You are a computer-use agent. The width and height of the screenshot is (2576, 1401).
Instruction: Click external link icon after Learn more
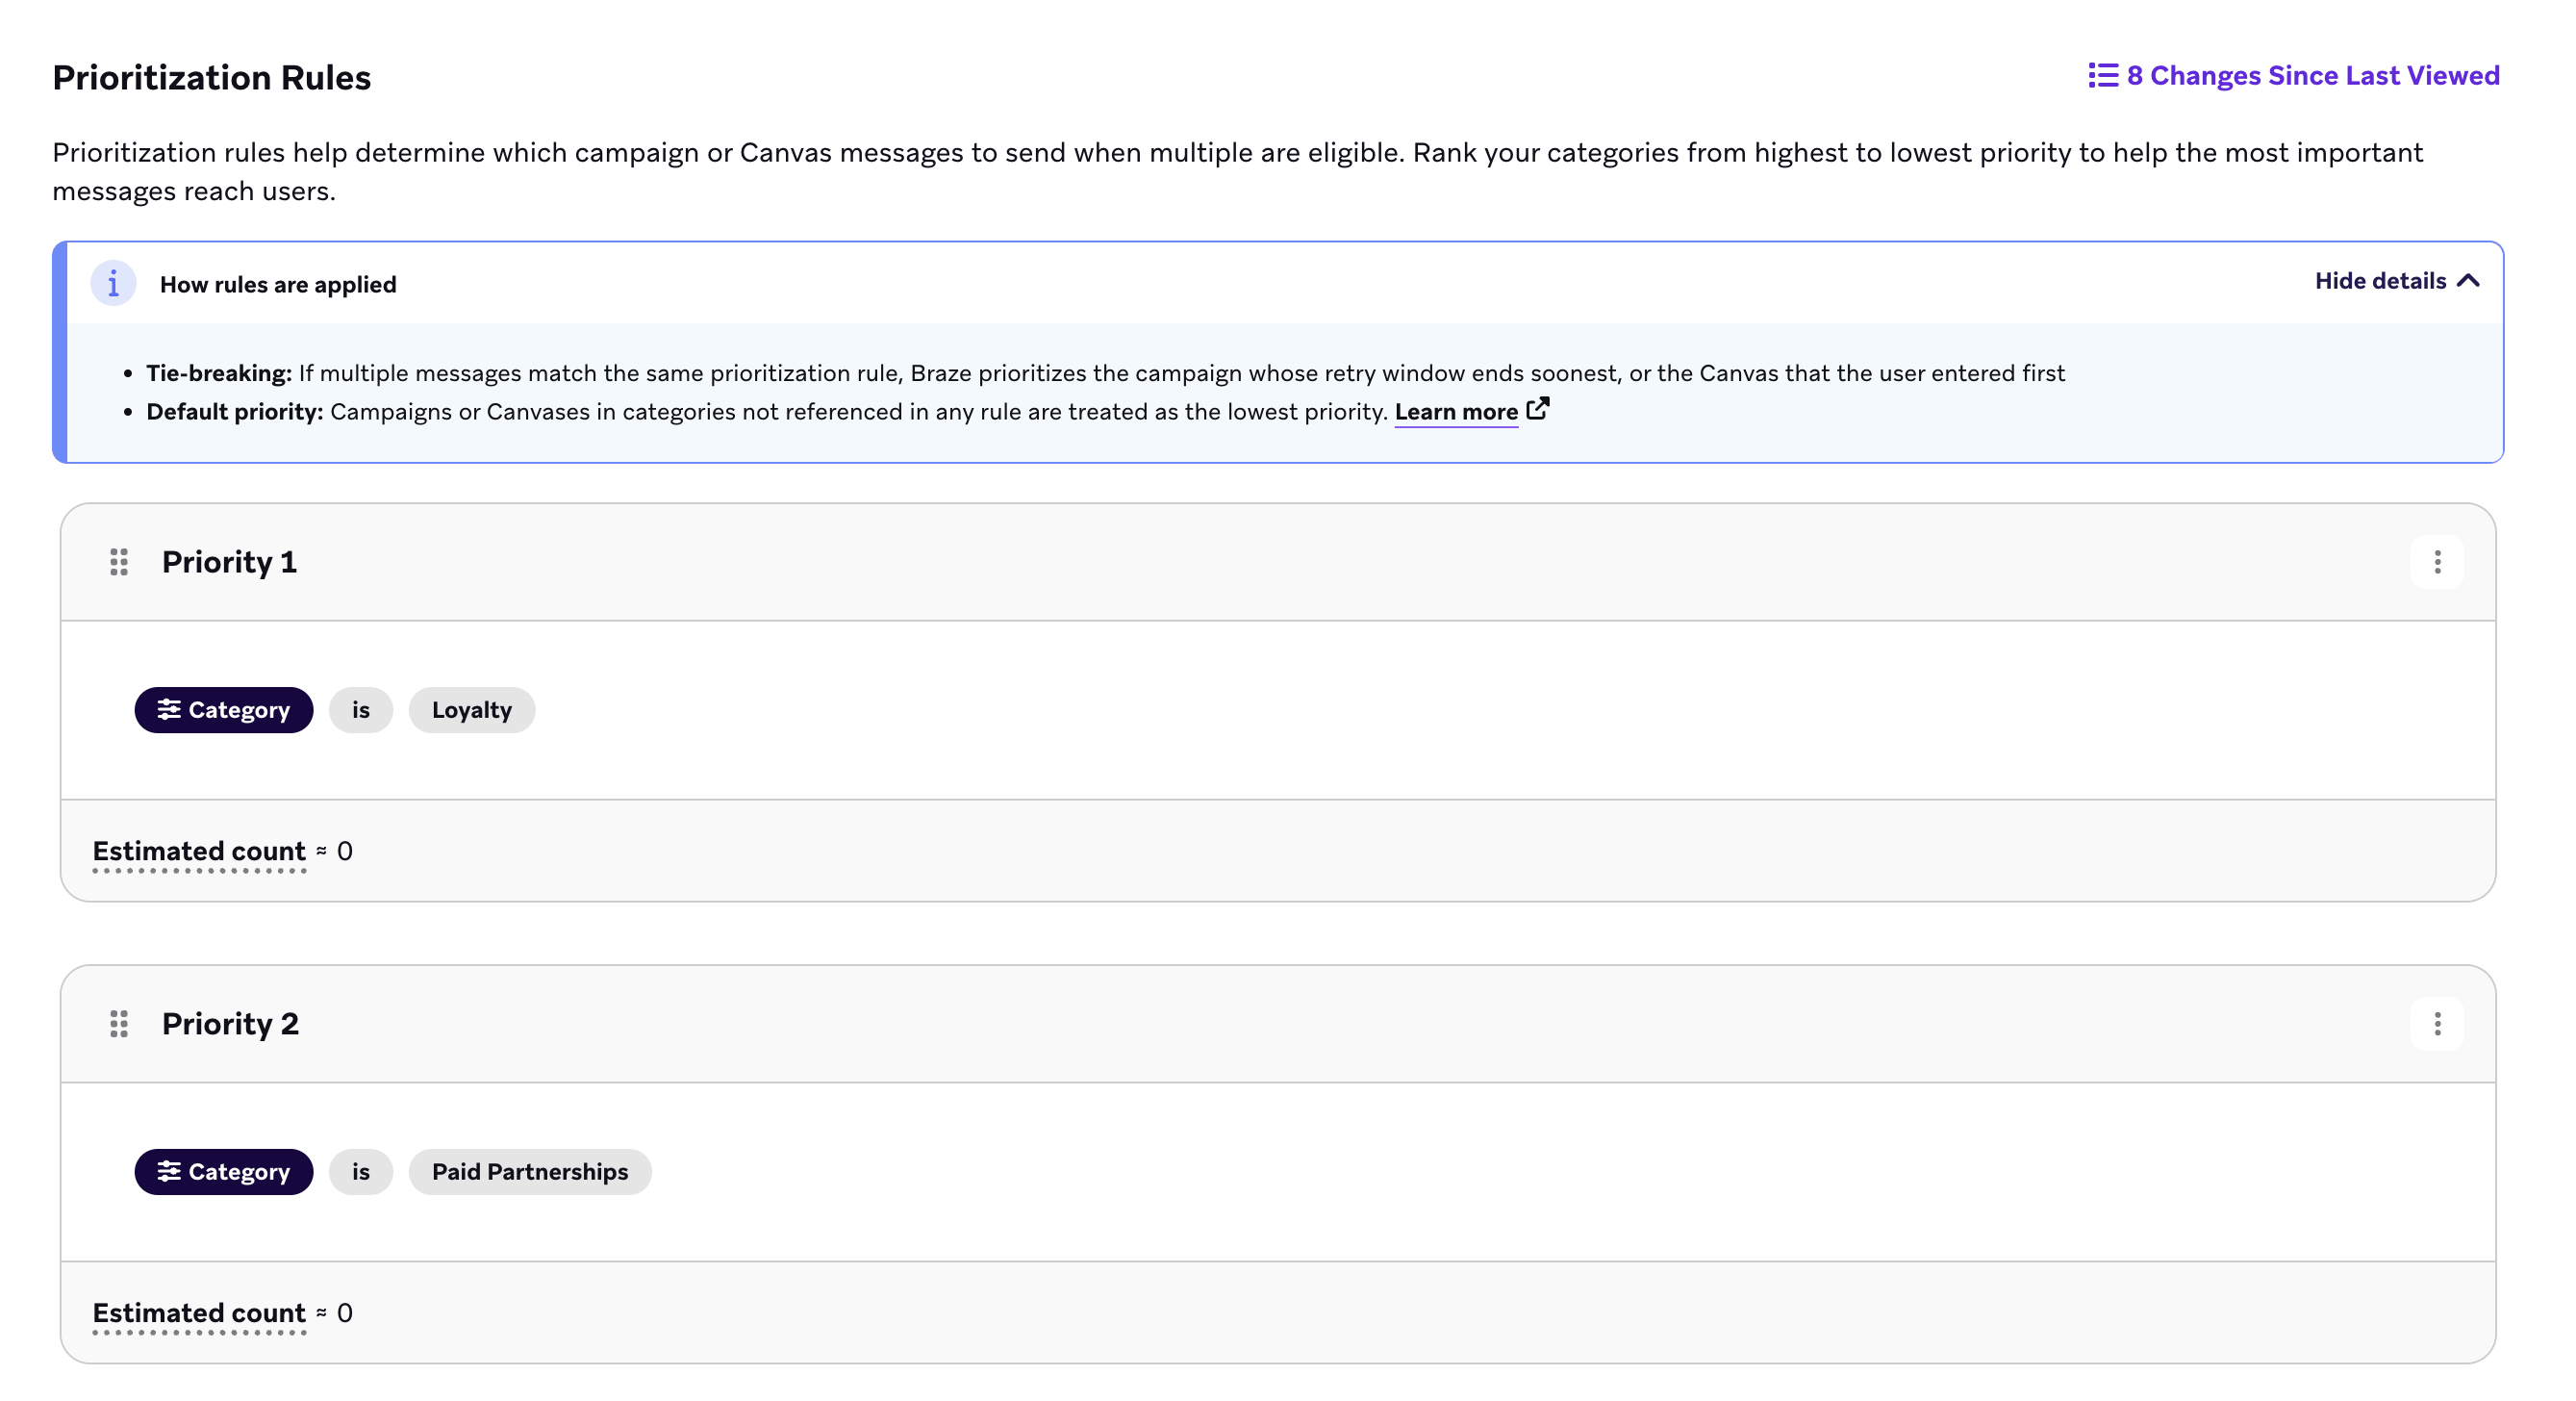[1538, 409]
